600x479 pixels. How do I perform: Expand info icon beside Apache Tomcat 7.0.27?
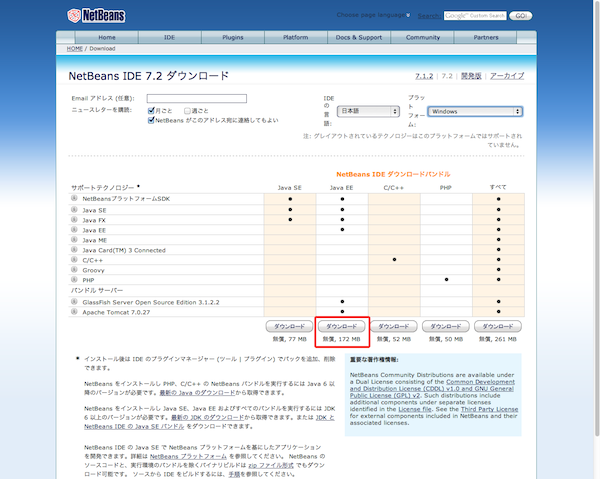tap(74, 311)
